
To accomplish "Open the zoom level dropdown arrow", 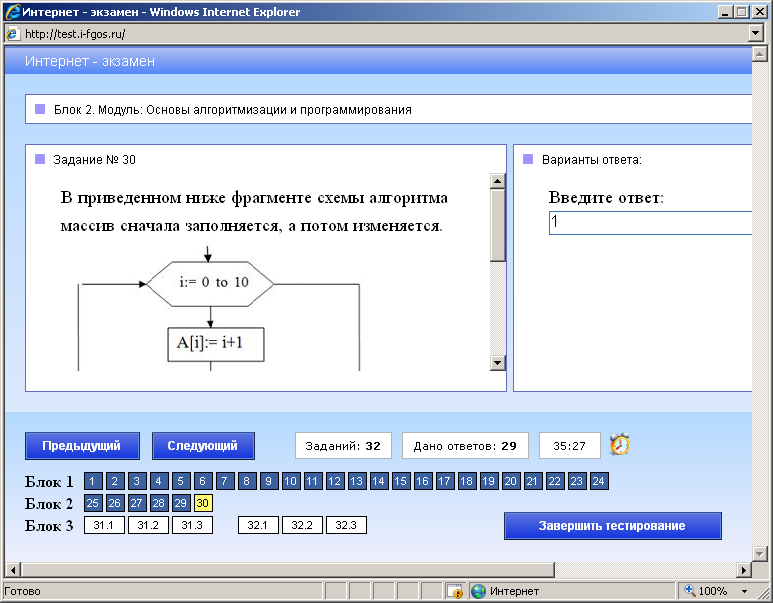I will click(x=744, y=591).
